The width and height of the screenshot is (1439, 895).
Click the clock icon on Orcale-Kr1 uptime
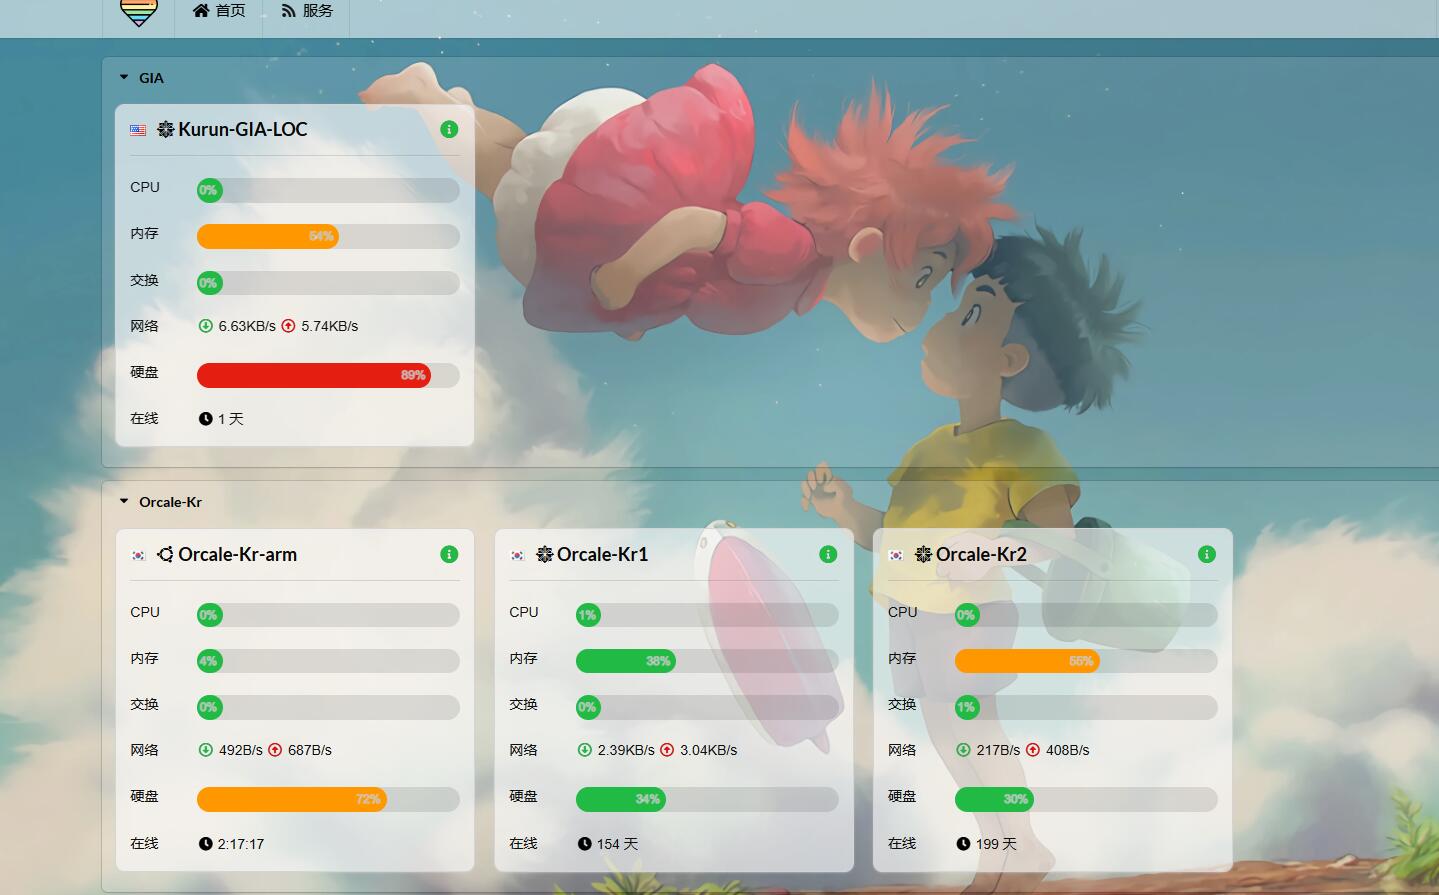585,844
